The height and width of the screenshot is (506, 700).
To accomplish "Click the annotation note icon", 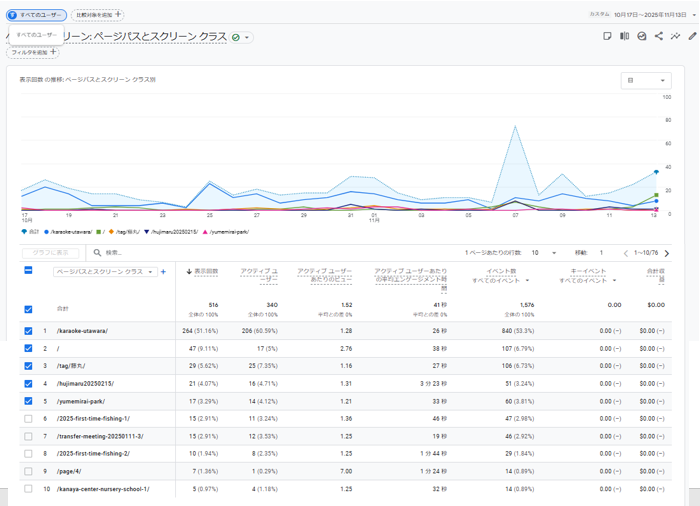I will pyautogui.click(x=607, y=37).
